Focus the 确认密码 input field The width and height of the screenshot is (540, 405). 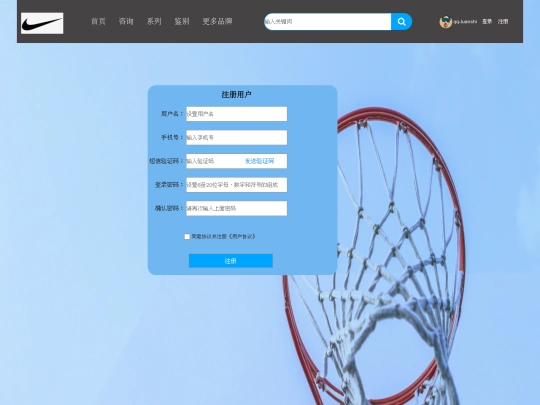237,208
